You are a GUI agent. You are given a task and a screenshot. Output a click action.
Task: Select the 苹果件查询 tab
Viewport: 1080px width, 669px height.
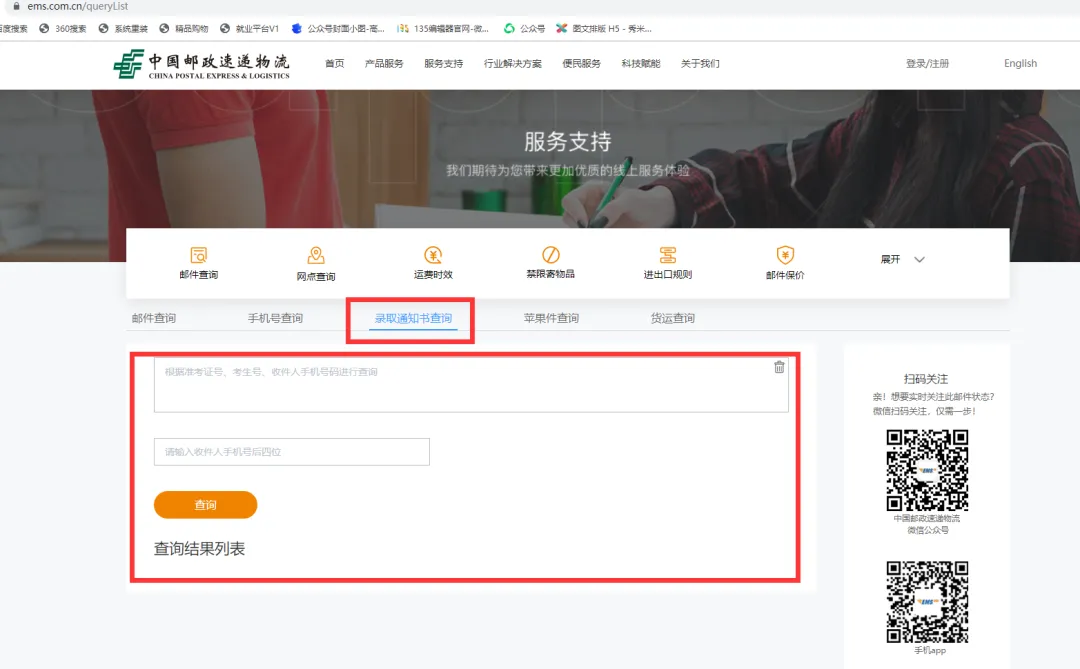551,318
